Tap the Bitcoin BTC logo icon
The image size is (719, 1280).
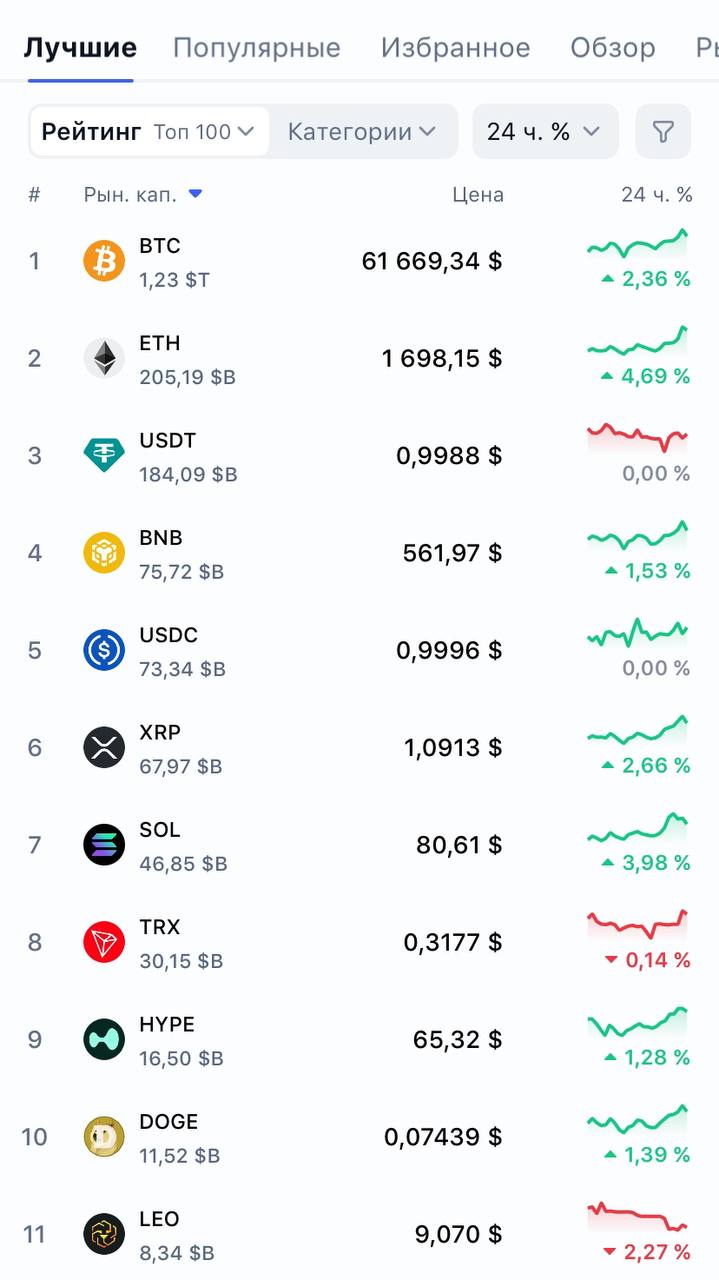click(104, 261)
